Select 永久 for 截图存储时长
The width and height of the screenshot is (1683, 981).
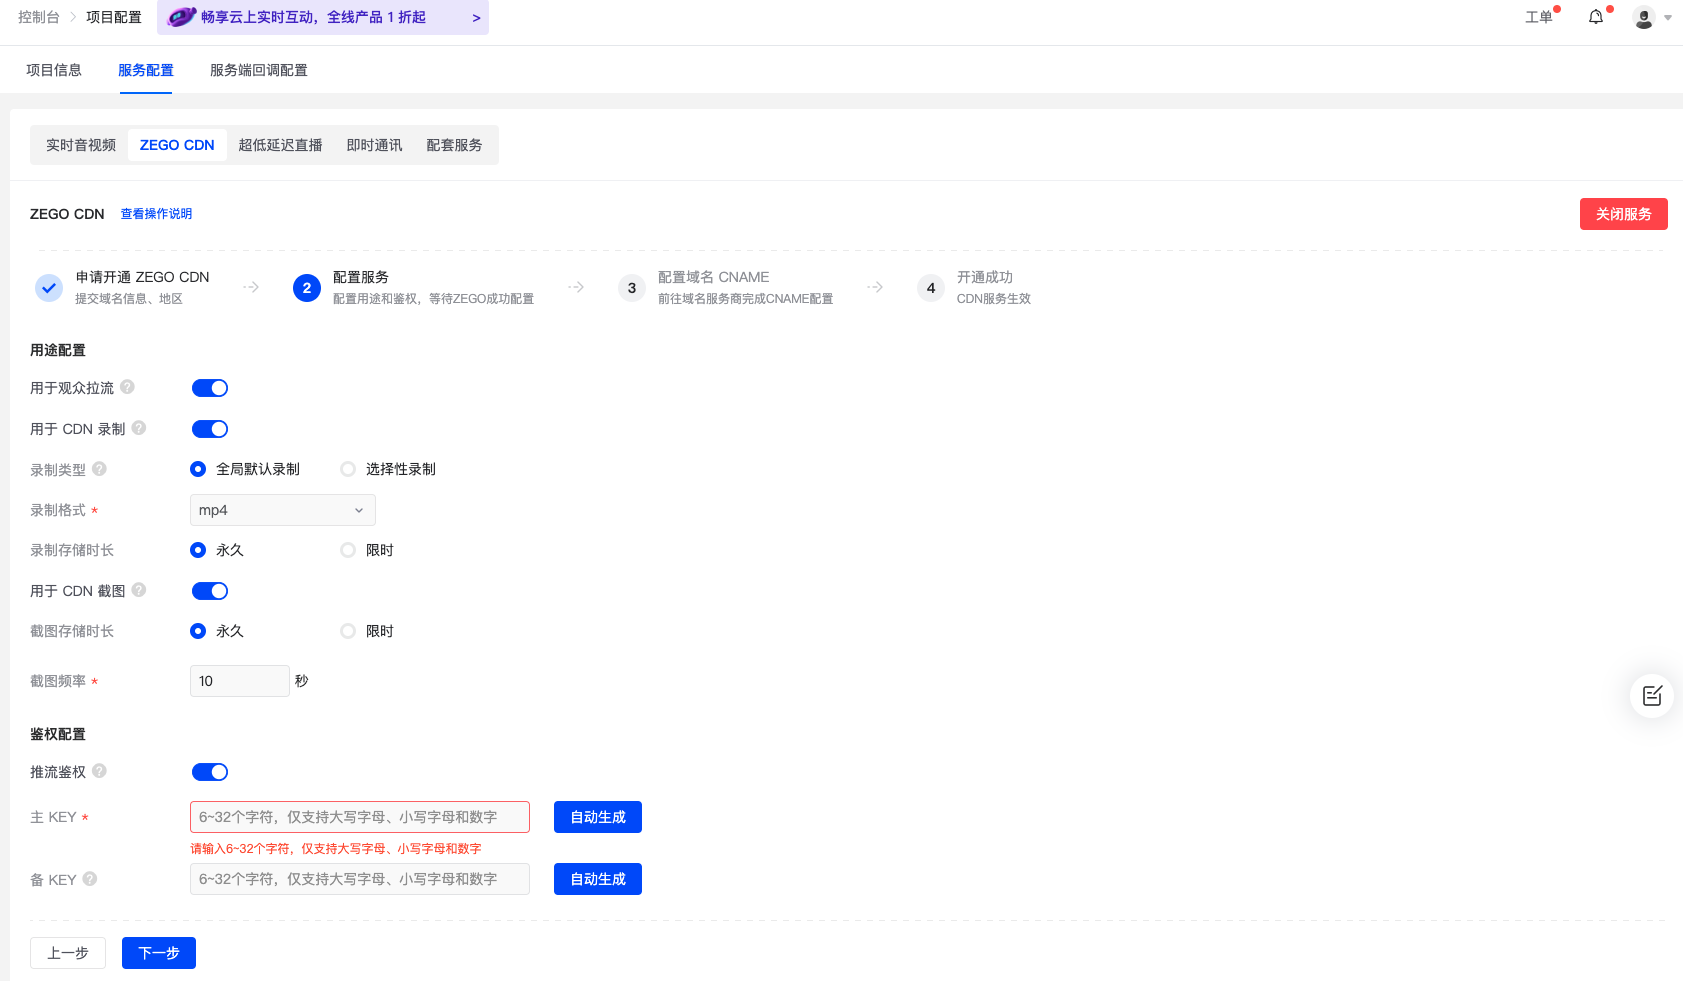pyautogui.click(x=198, y=631)
